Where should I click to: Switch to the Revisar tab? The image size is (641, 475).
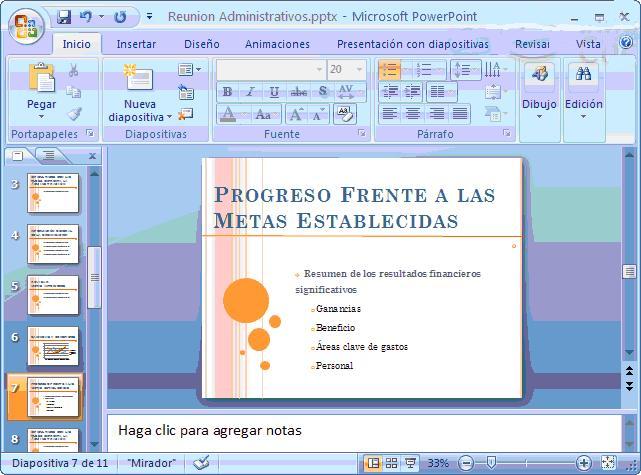coord(532,44)
